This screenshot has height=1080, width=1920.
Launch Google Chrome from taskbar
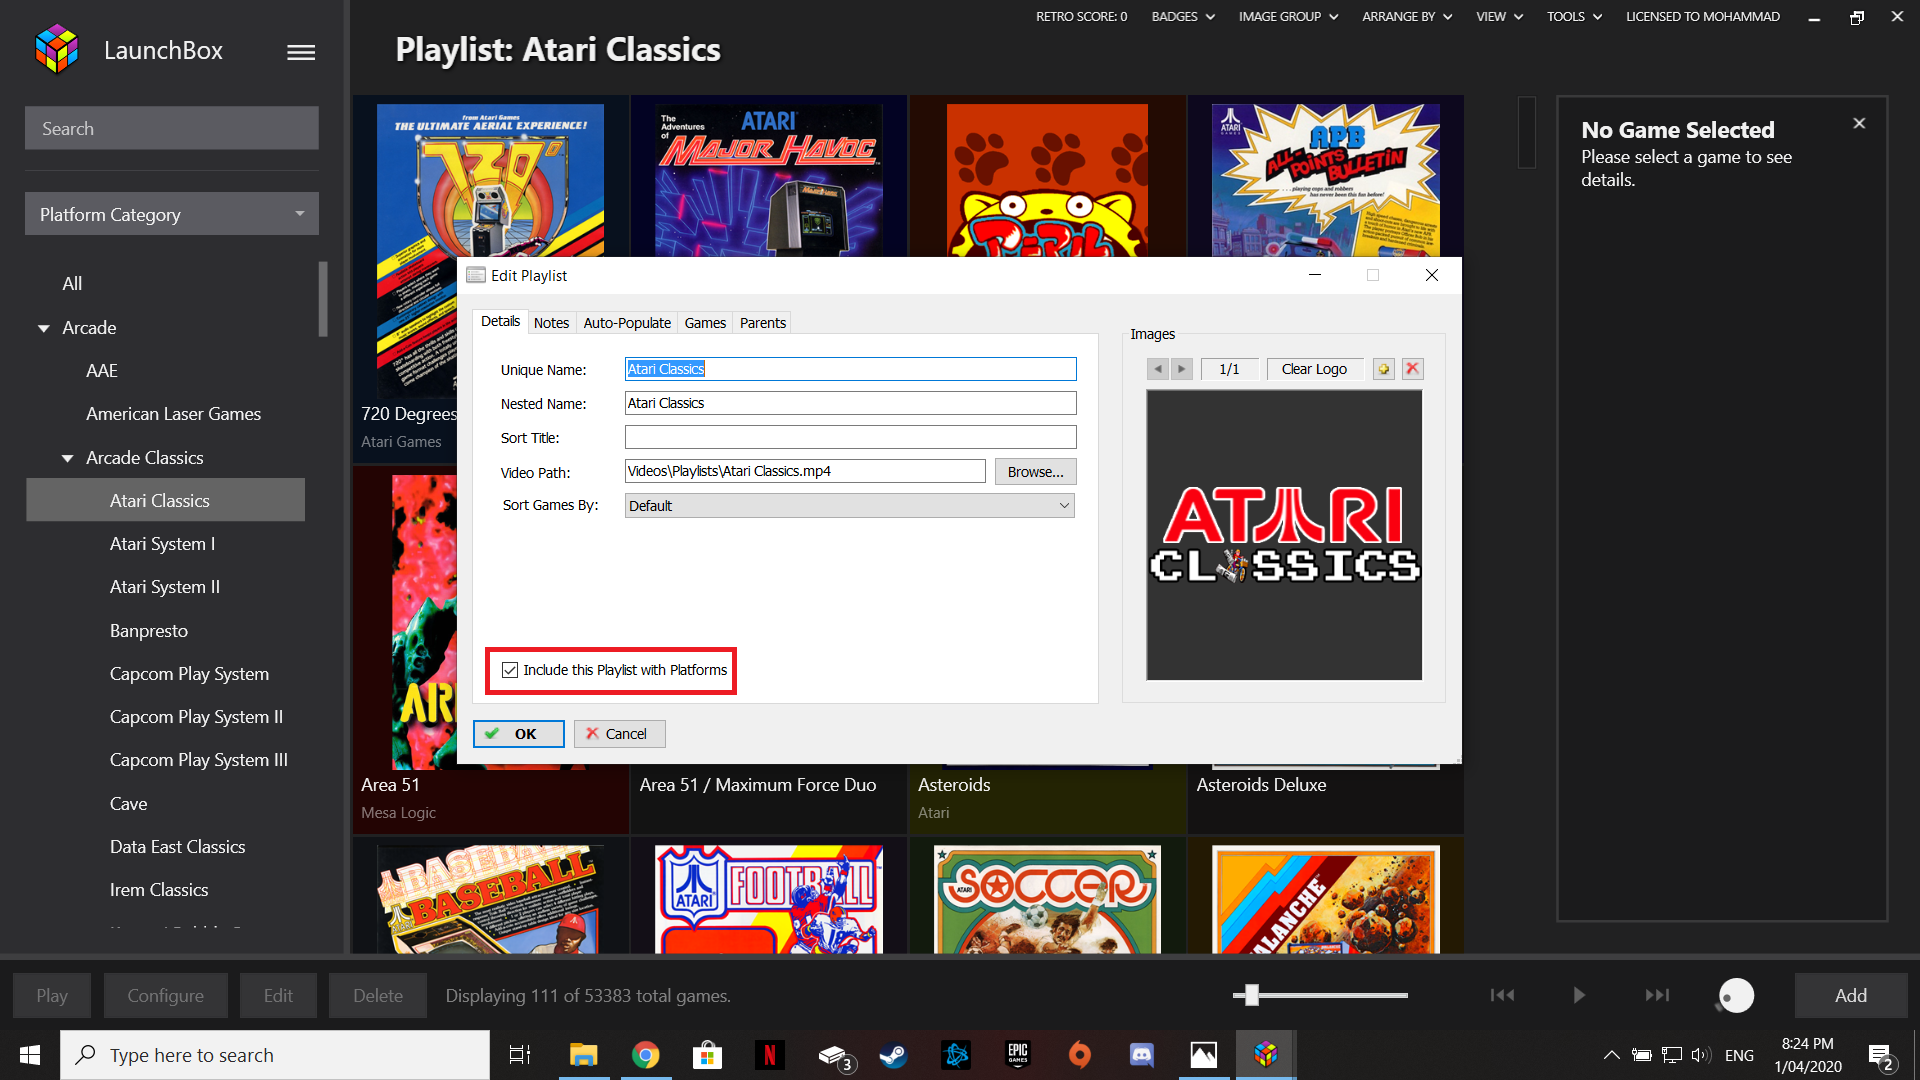click(x=645, y=1055)
